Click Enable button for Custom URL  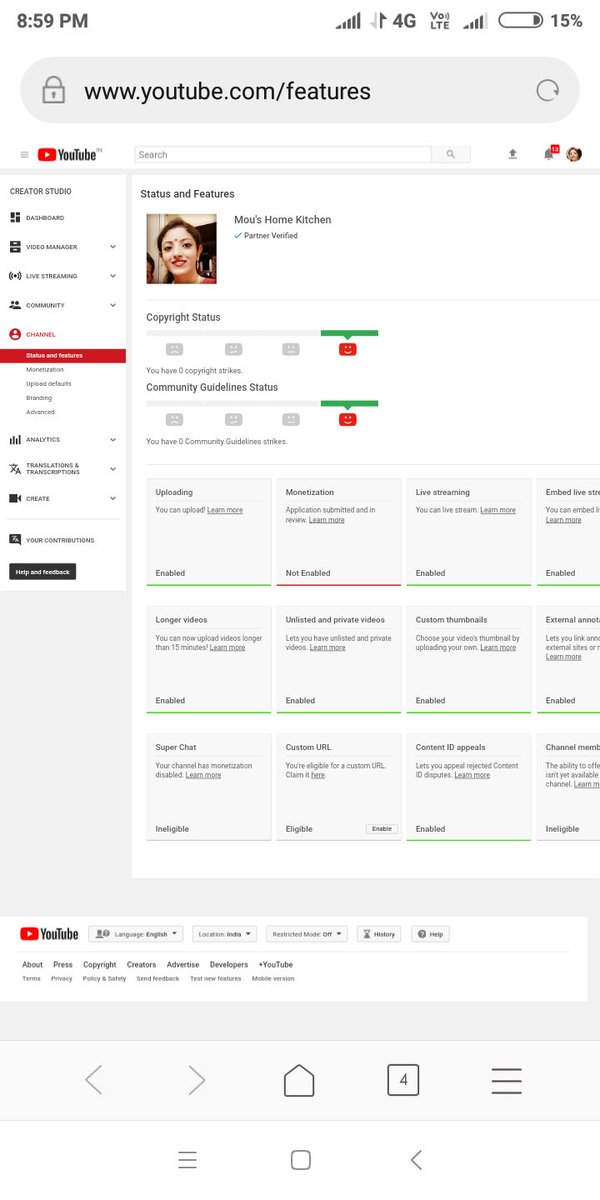coord(382,829)
